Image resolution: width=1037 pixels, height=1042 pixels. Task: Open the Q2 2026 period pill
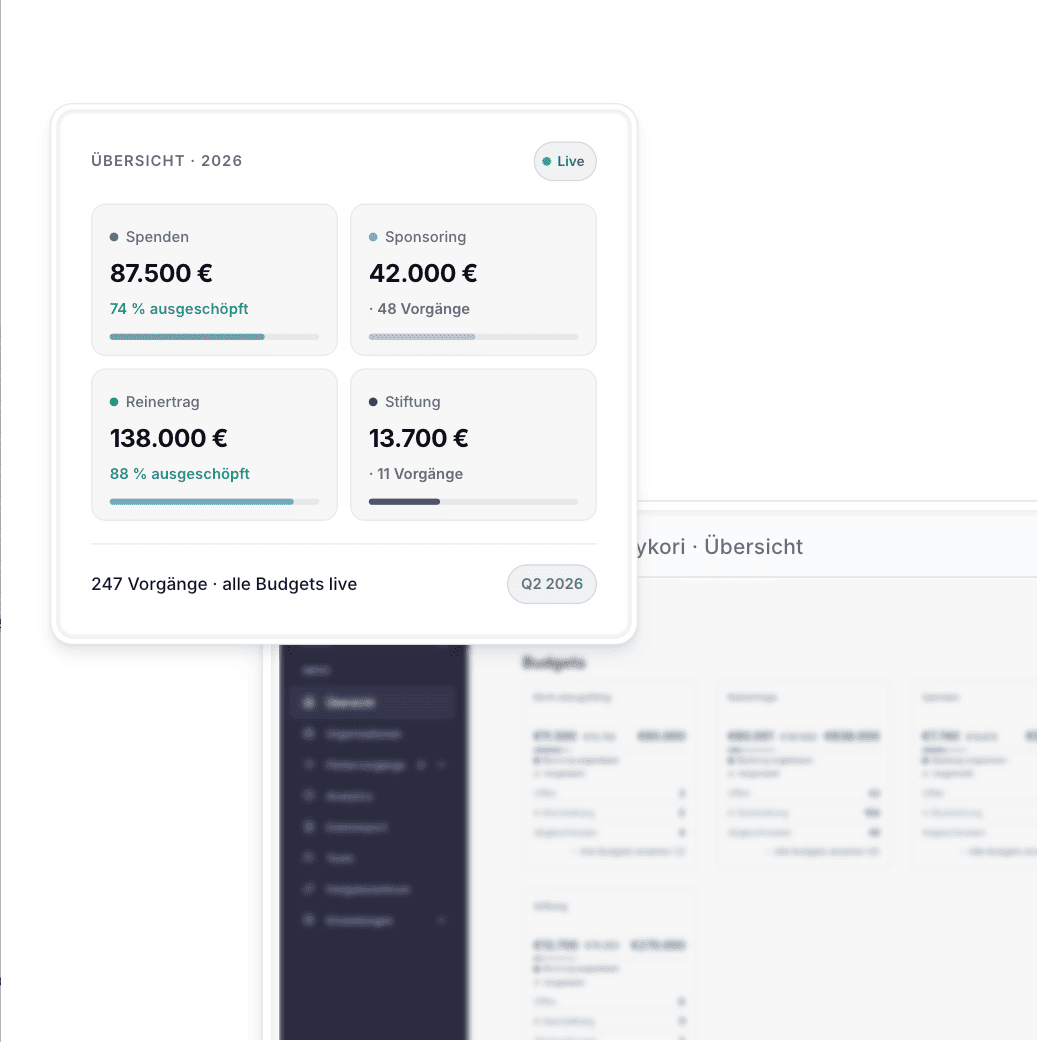pos(552,584)
